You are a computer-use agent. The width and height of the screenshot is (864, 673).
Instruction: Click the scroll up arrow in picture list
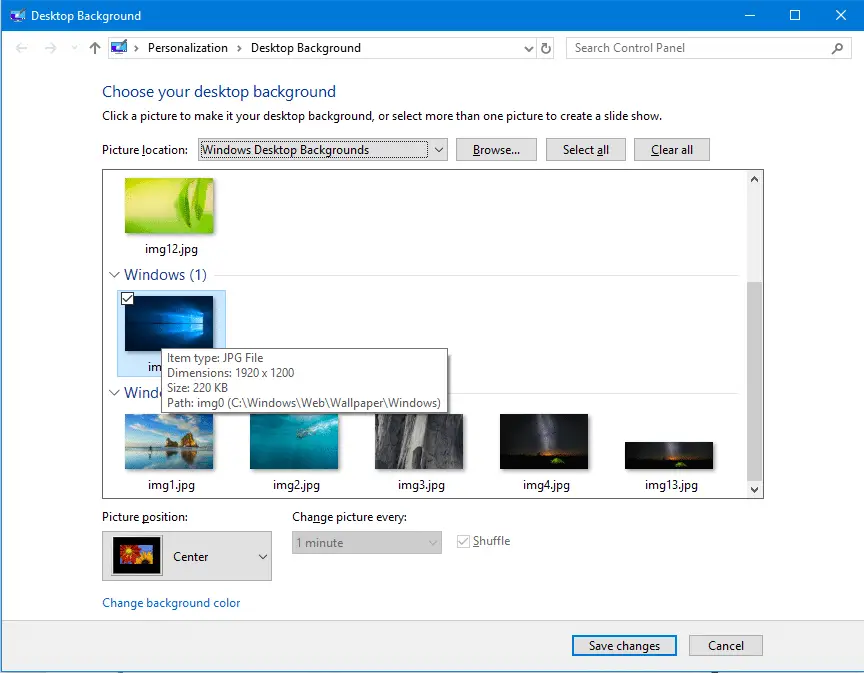point(754,179)
